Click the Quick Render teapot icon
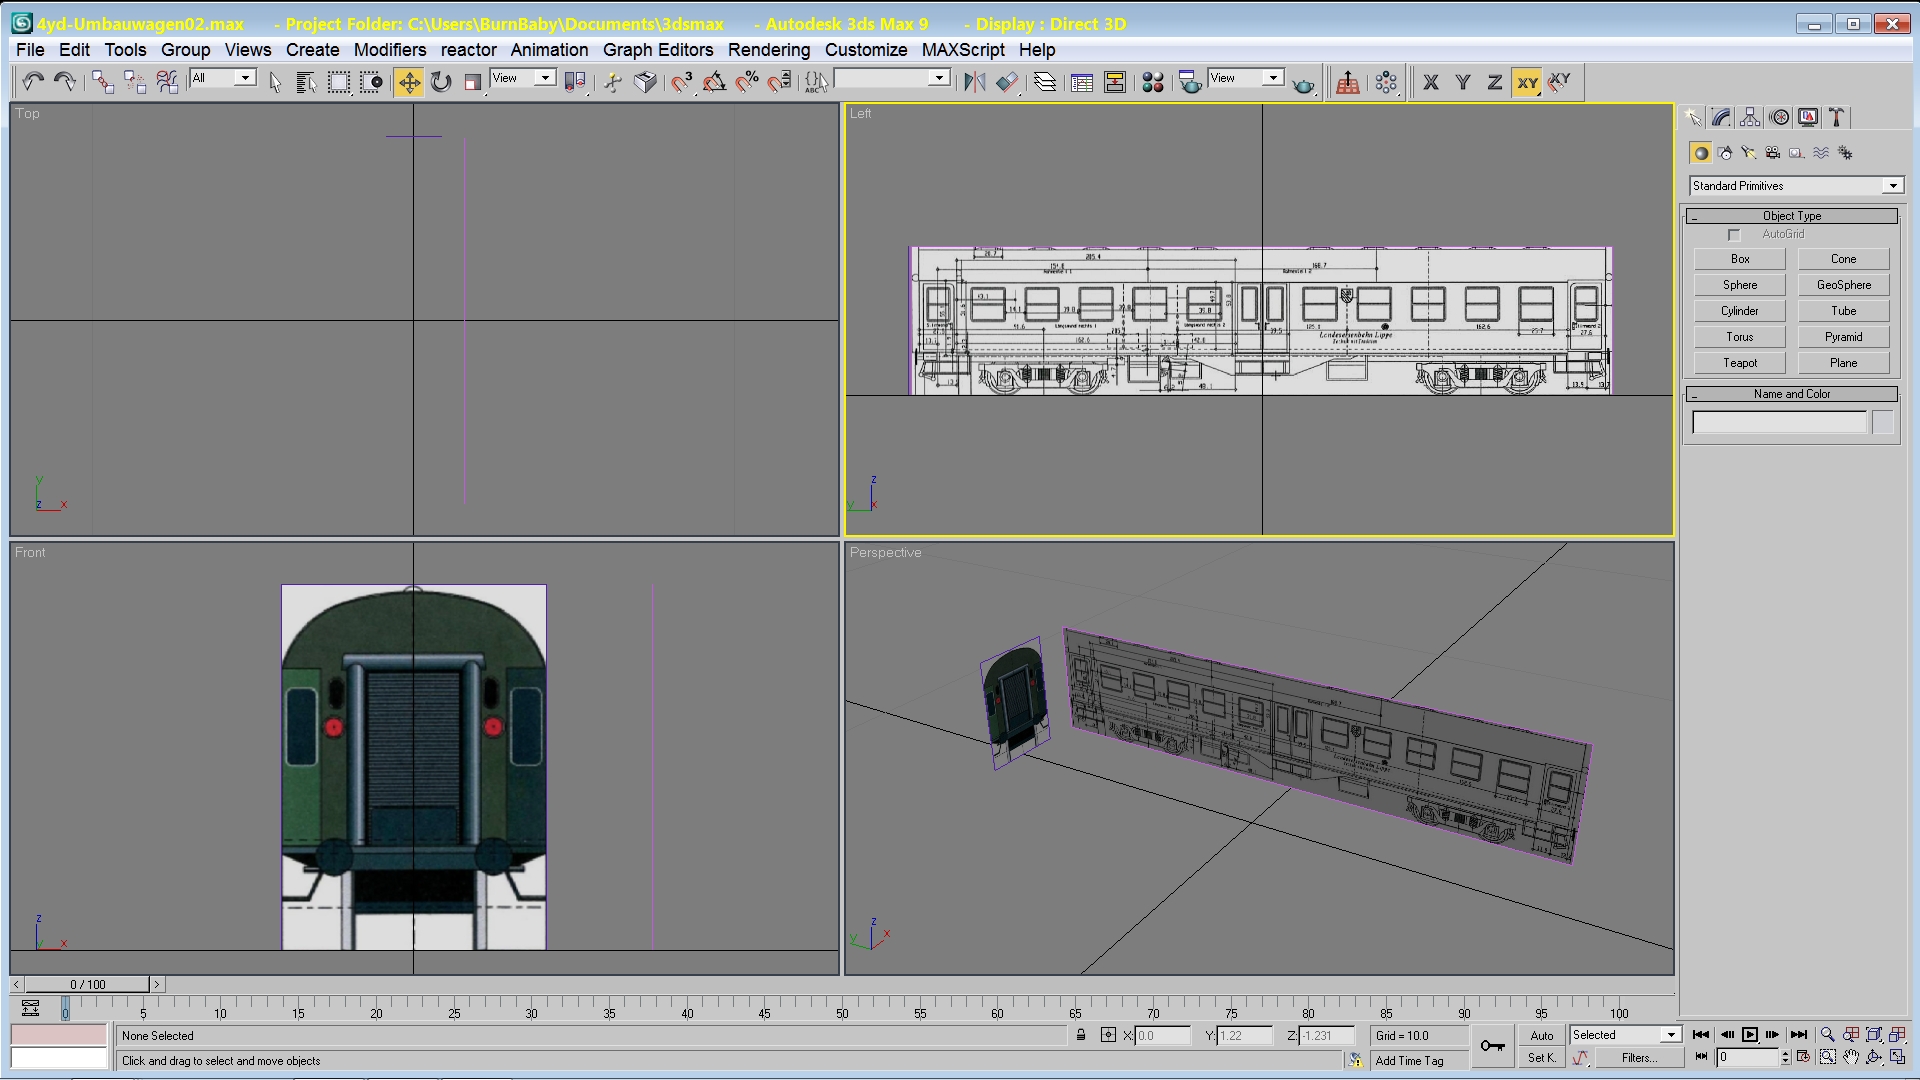Viewport: 1920px width, 1080px height. coord(1303,85)
